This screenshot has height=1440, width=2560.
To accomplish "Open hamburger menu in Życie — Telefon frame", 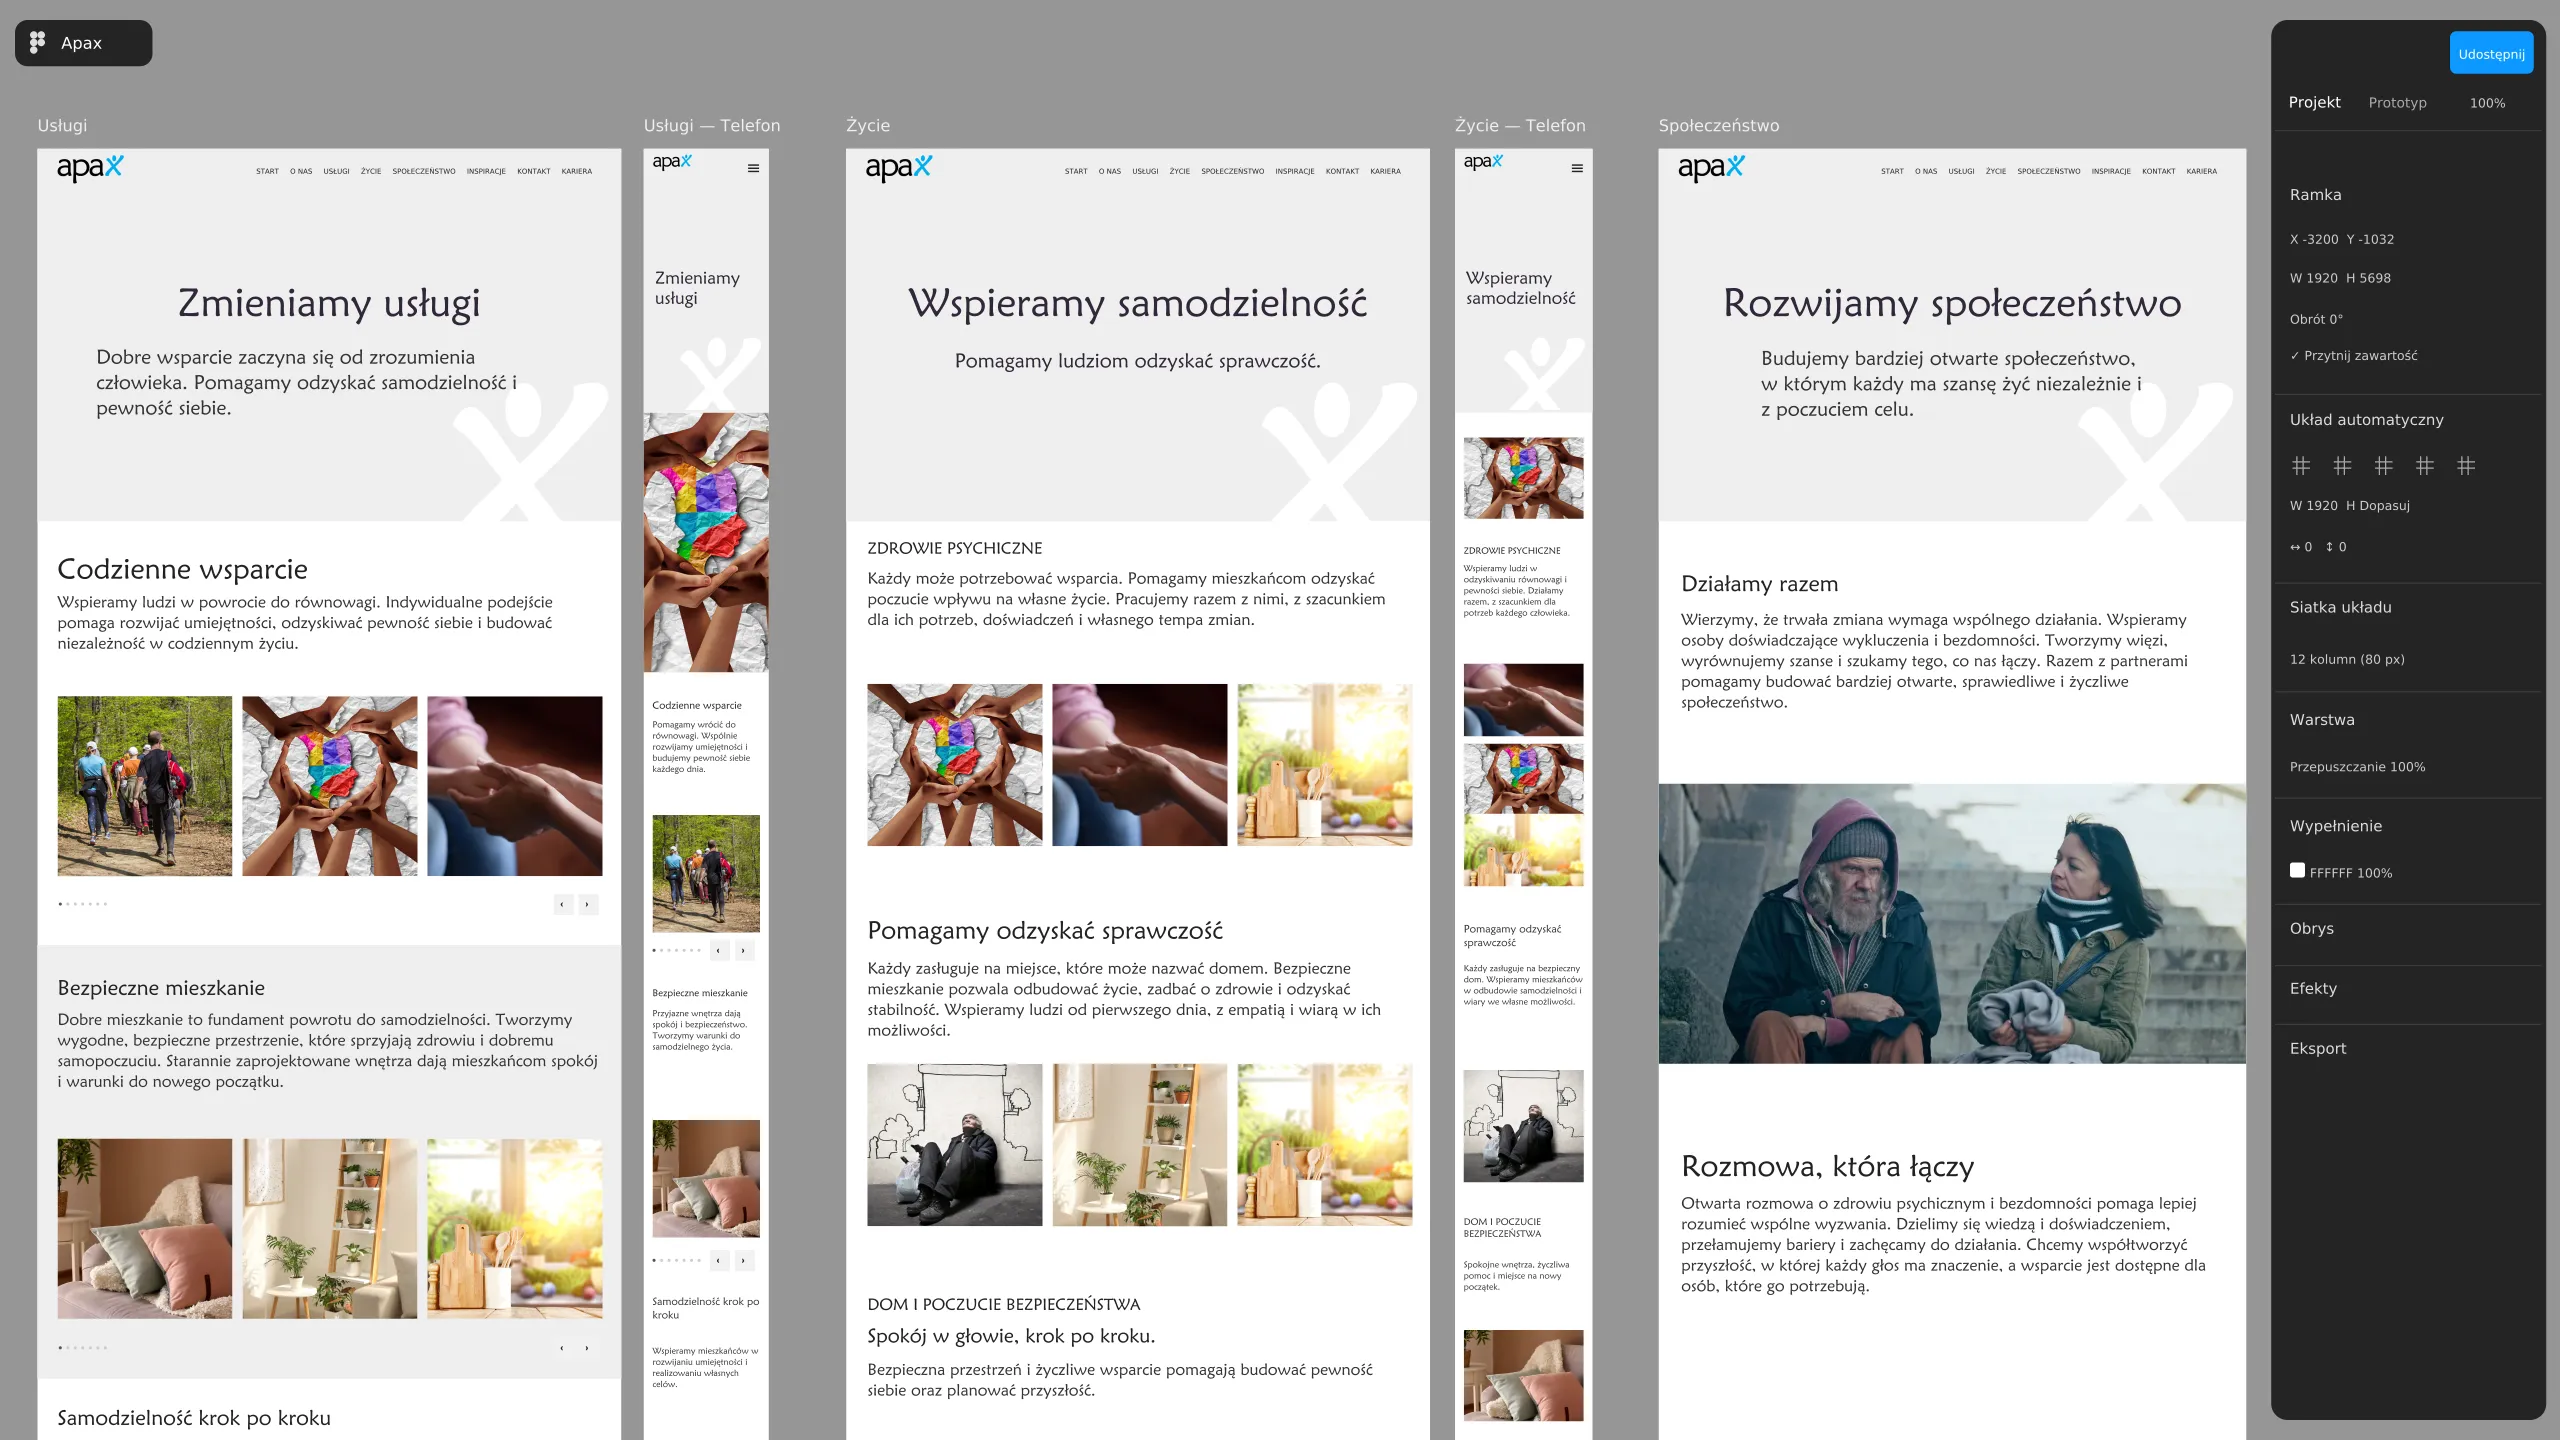I will coord(1577,168).
